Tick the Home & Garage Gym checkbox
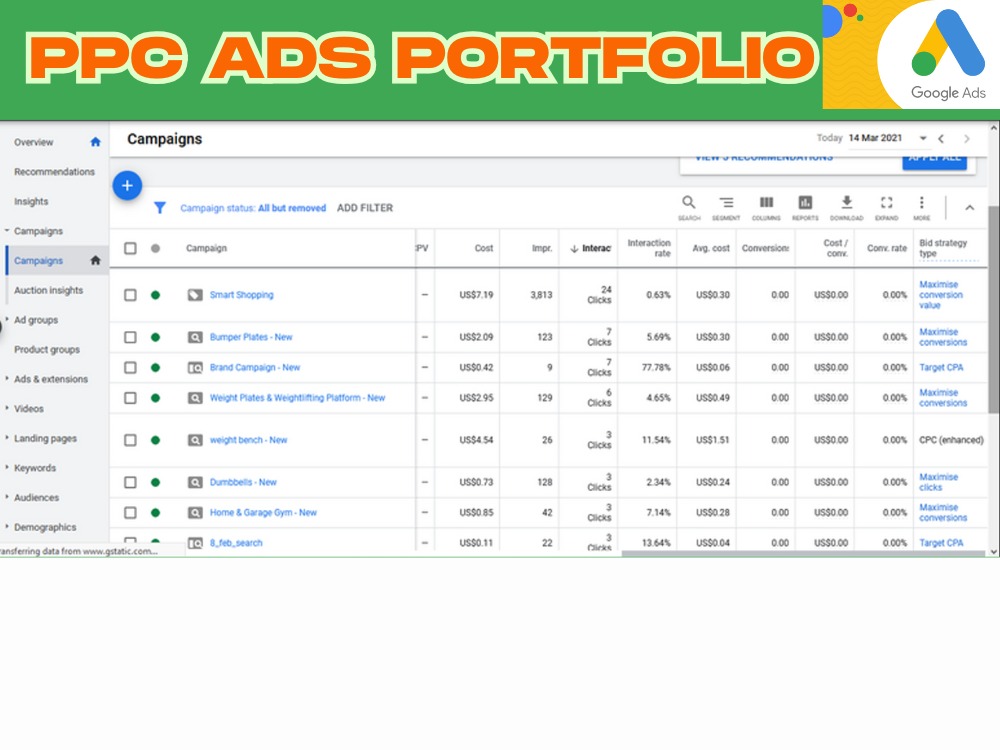1000x750 pixels. coord(130,513)
